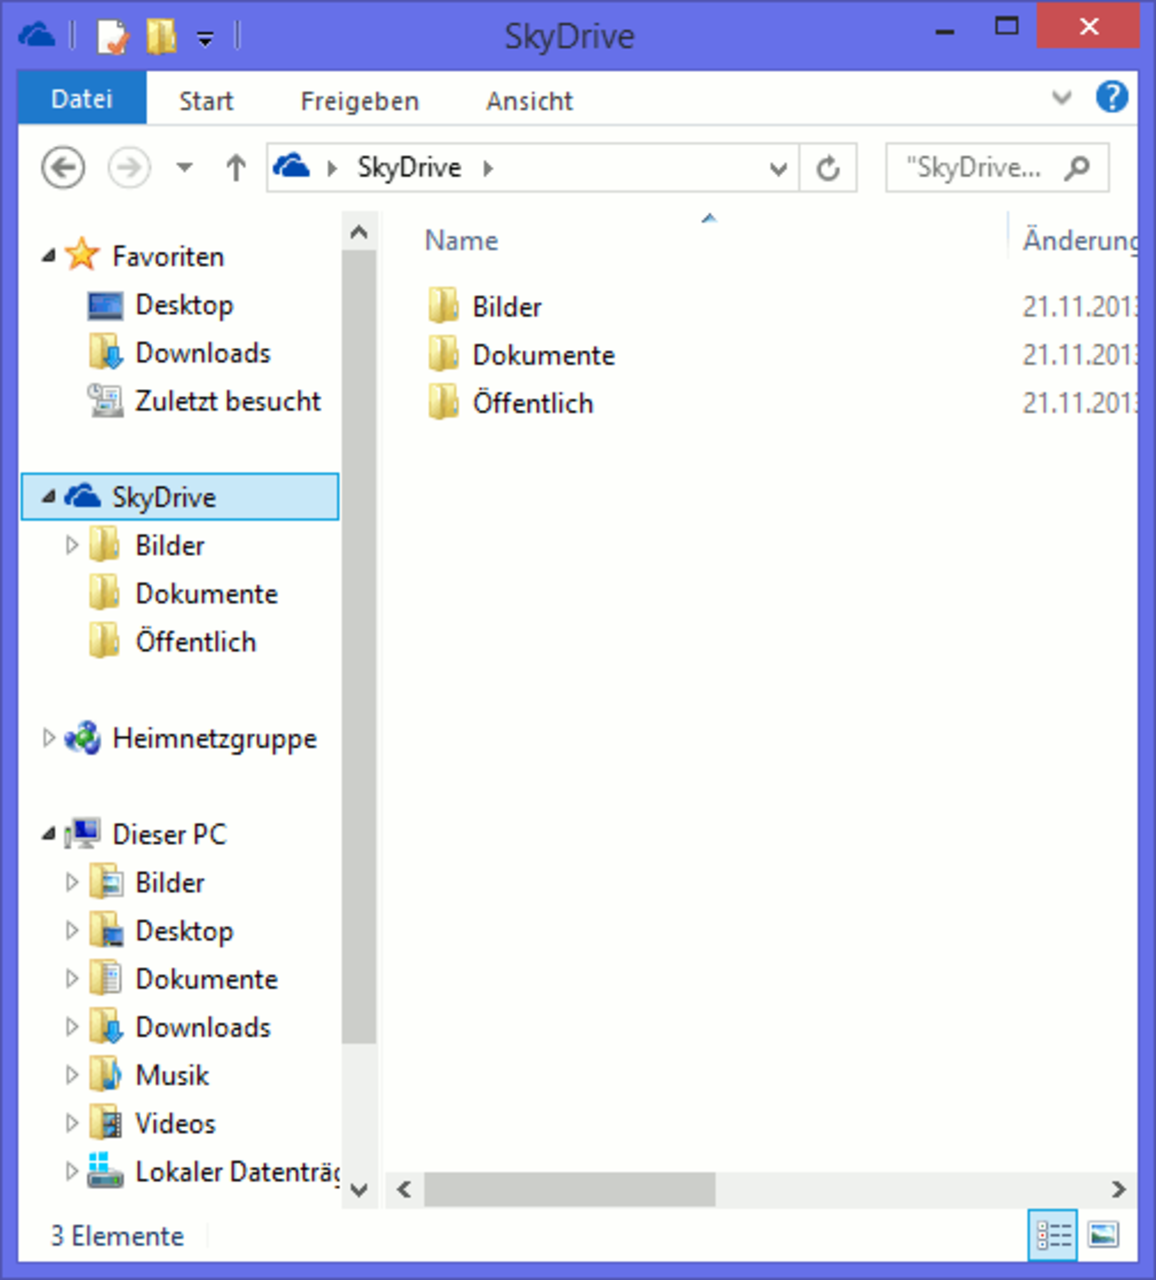Image resolution: width=1156 pixels, height=1280 pixels.
Task: Open the quick access toolbar customize dropdown
Action: point(205,39)
